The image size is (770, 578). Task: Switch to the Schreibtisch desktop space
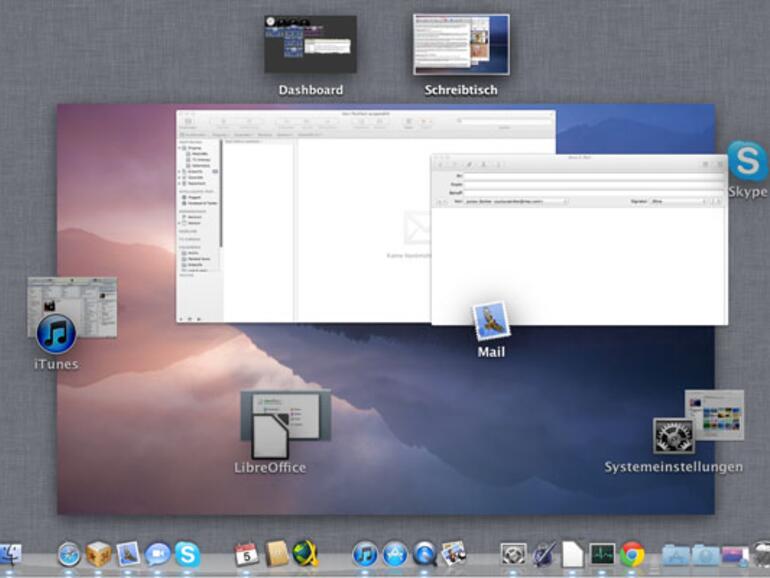[x=461, y=44]
